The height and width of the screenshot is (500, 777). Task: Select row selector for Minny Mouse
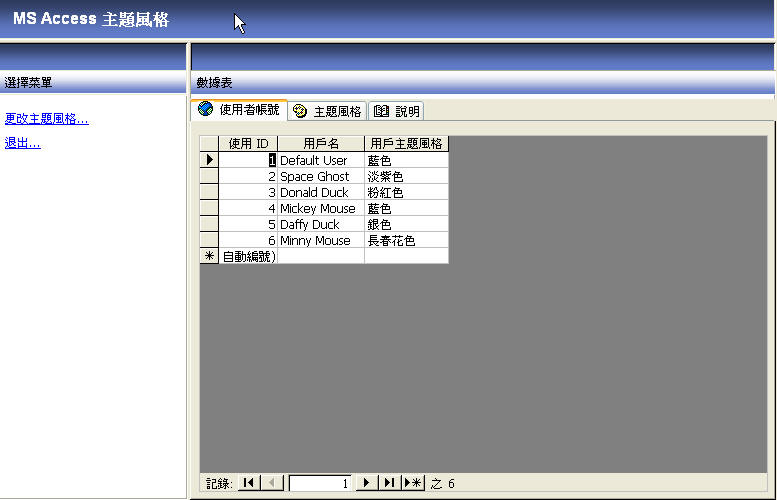point(209,240)
